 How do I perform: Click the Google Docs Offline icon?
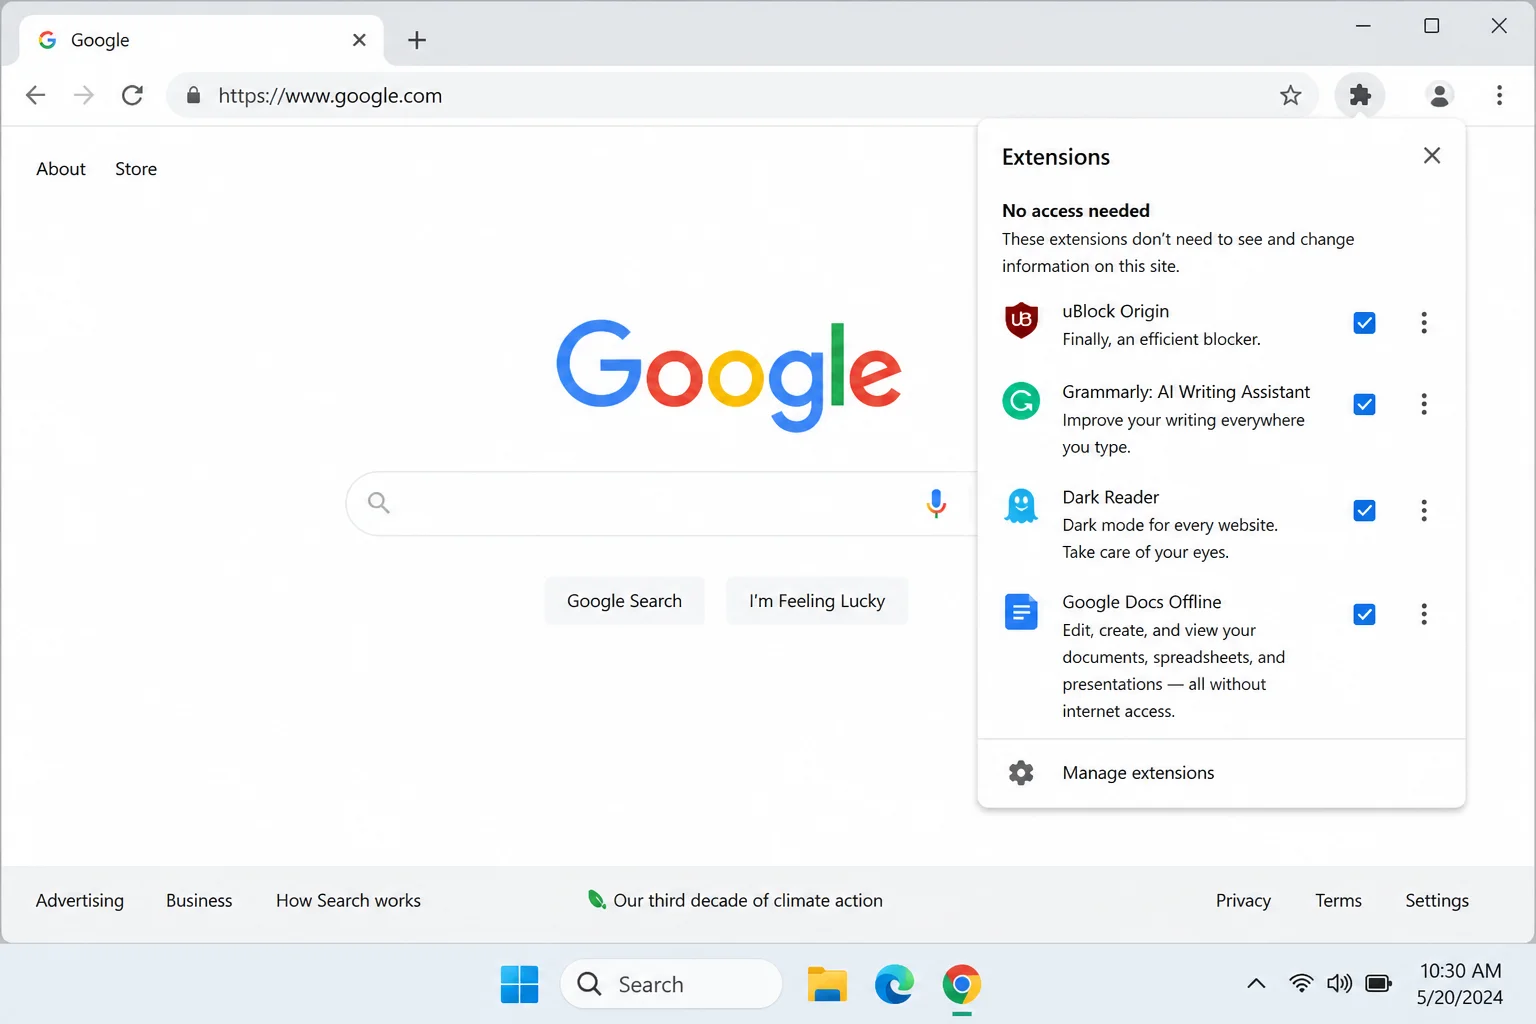[x=1021, y=611]
